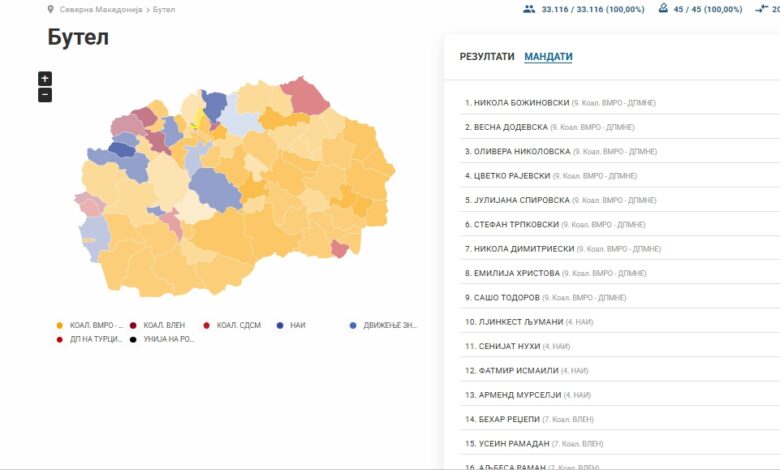Zoom out of the map with minus button
Screen dimensions: 780x470
pyautogui.click(x=45, y=95)
